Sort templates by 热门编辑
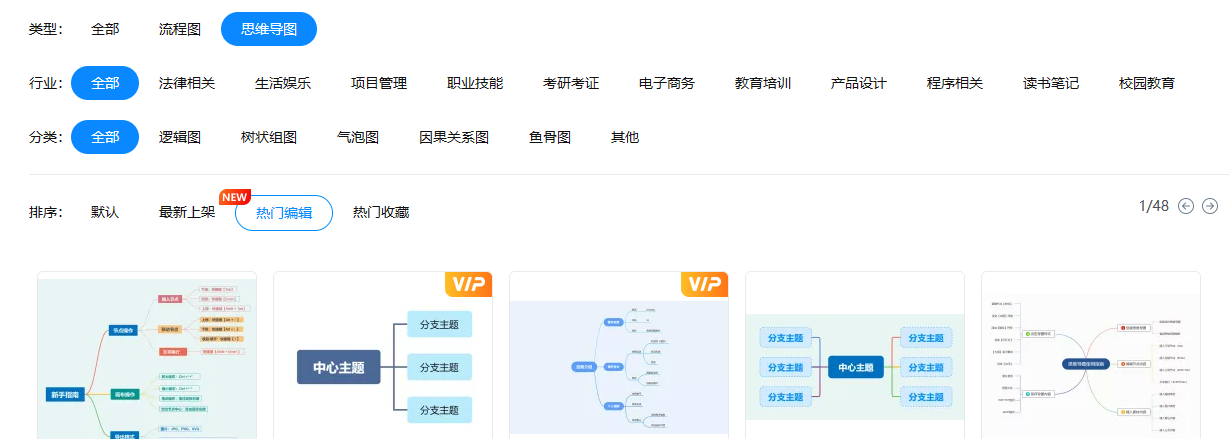 point(284,212)
